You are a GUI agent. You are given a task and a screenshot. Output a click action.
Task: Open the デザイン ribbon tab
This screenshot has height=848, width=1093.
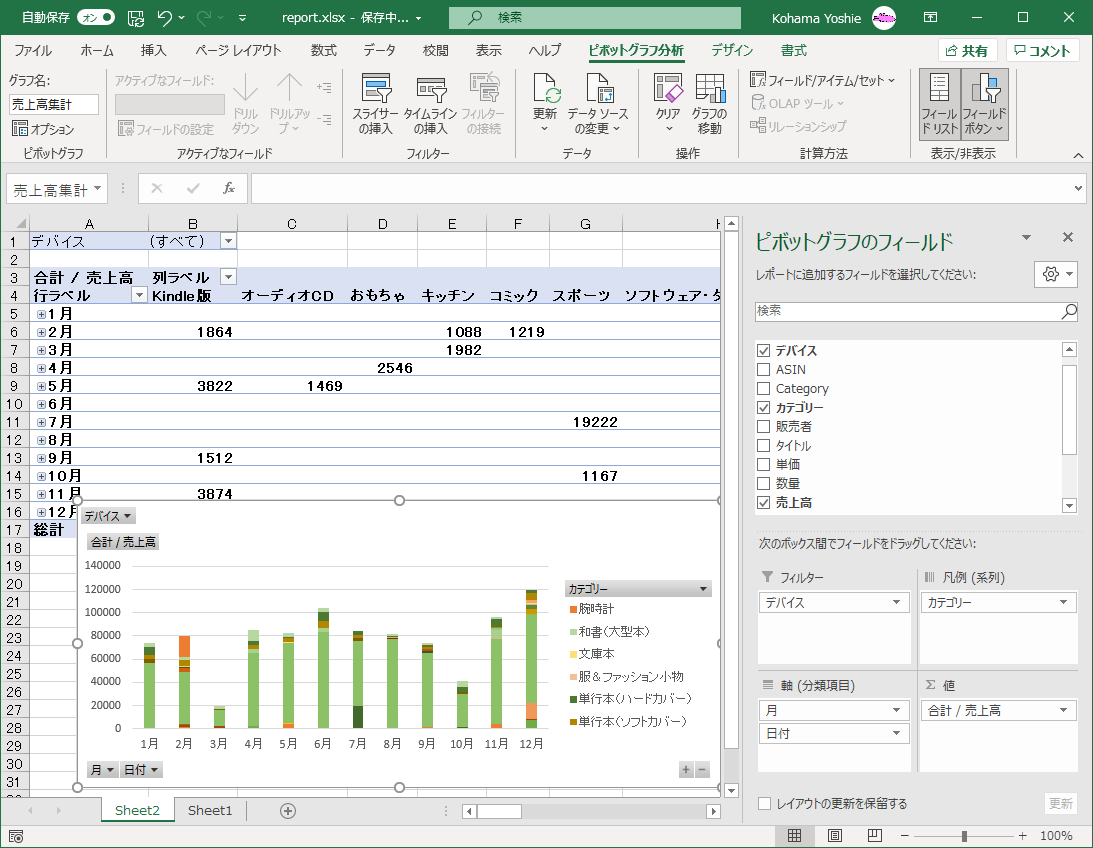[732, 51]
